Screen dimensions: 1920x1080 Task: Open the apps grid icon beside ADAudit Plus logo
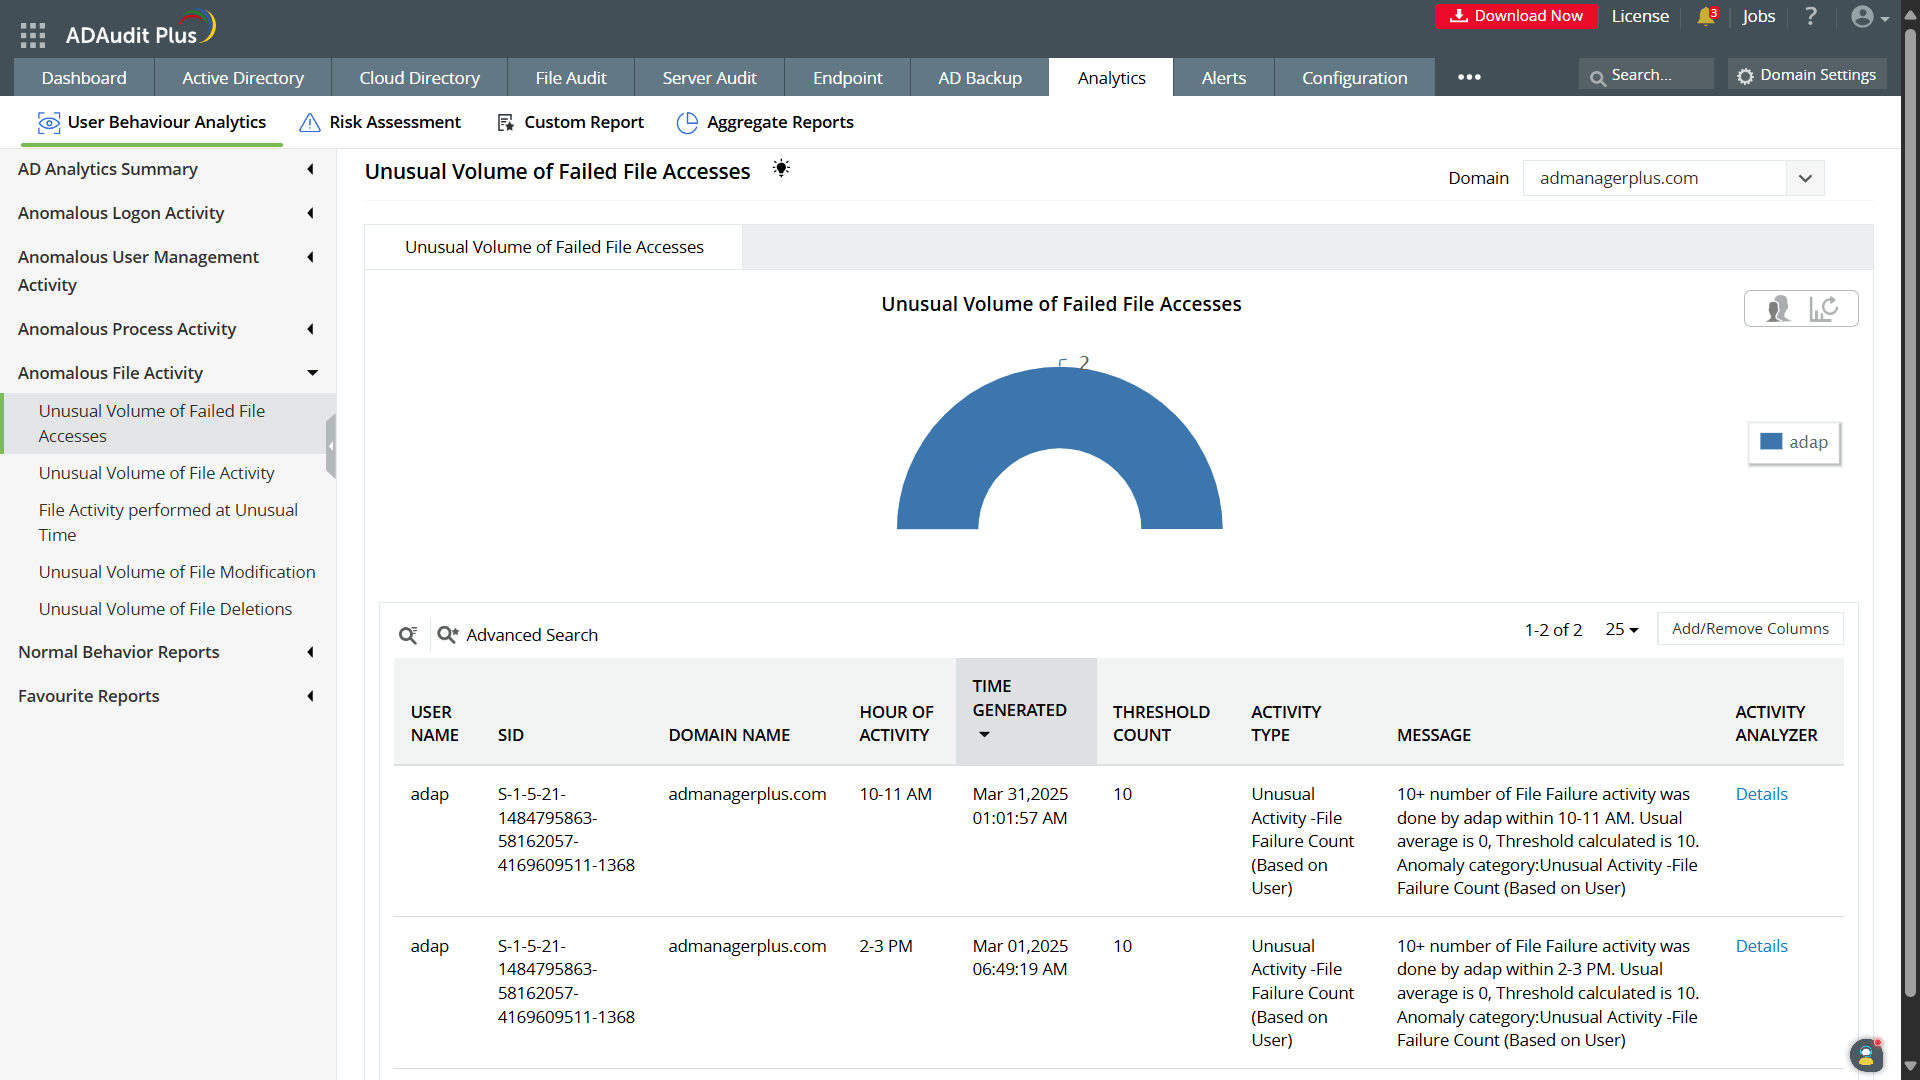[x=32, y=34]
